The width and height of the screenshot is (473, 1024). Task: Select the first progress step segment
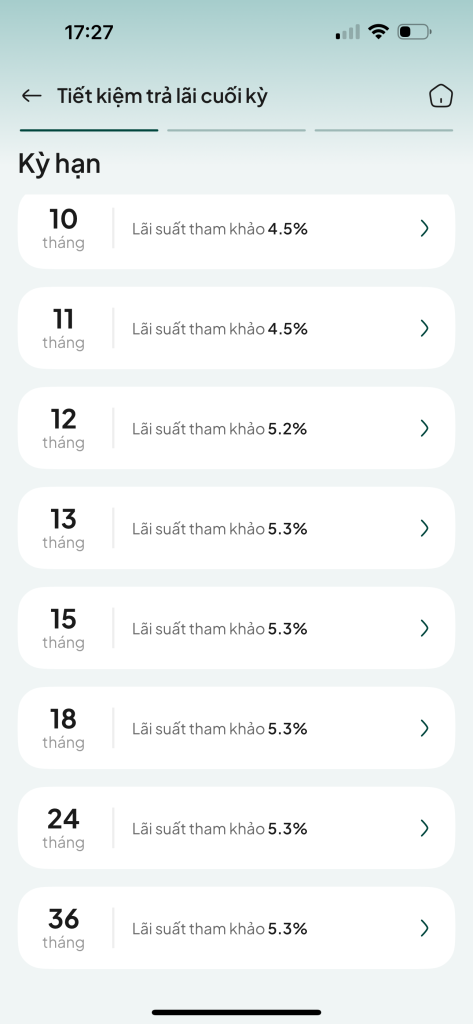[89, 131]
